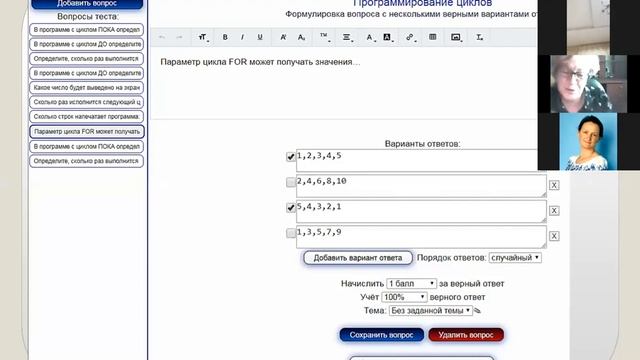Open the text alignment tool
Viewport: 640px width, 360px height.
click(347, 37)
